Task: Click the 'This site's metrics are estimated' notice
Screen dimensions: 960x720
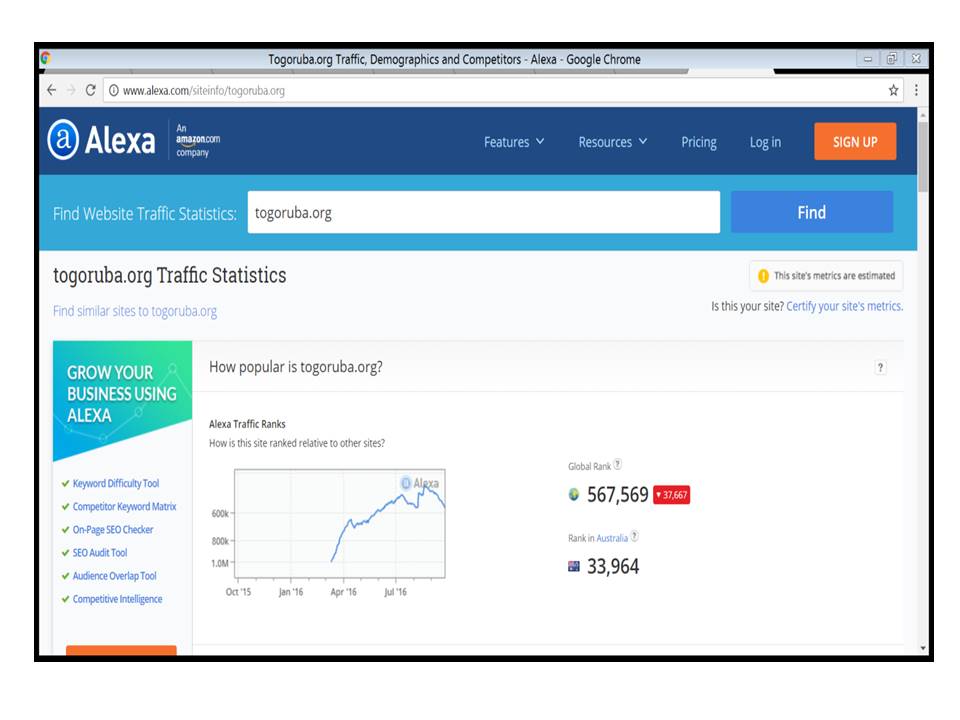Action: [x=826, y=276]
